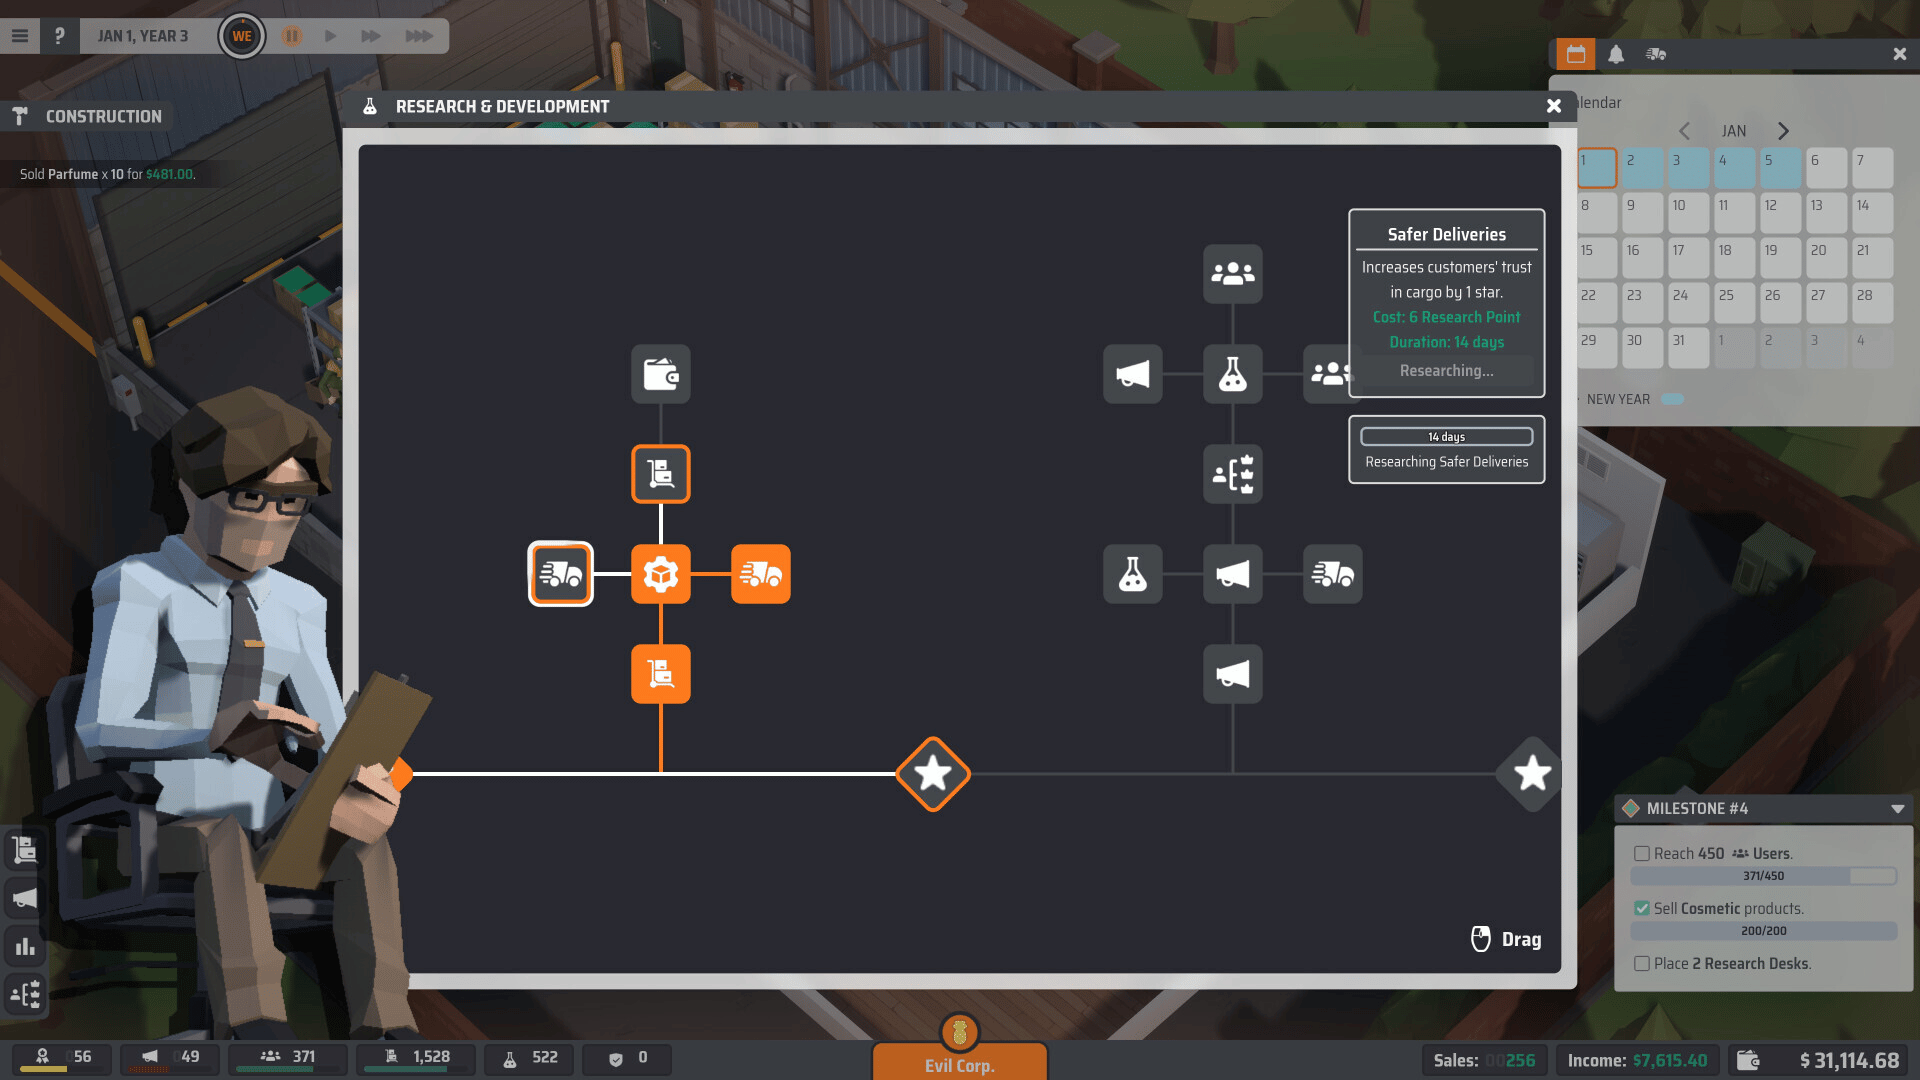Collapse the Milestone #4 panel
The height and width of the screenshot is (1080, 1920).
point(1897,808)
